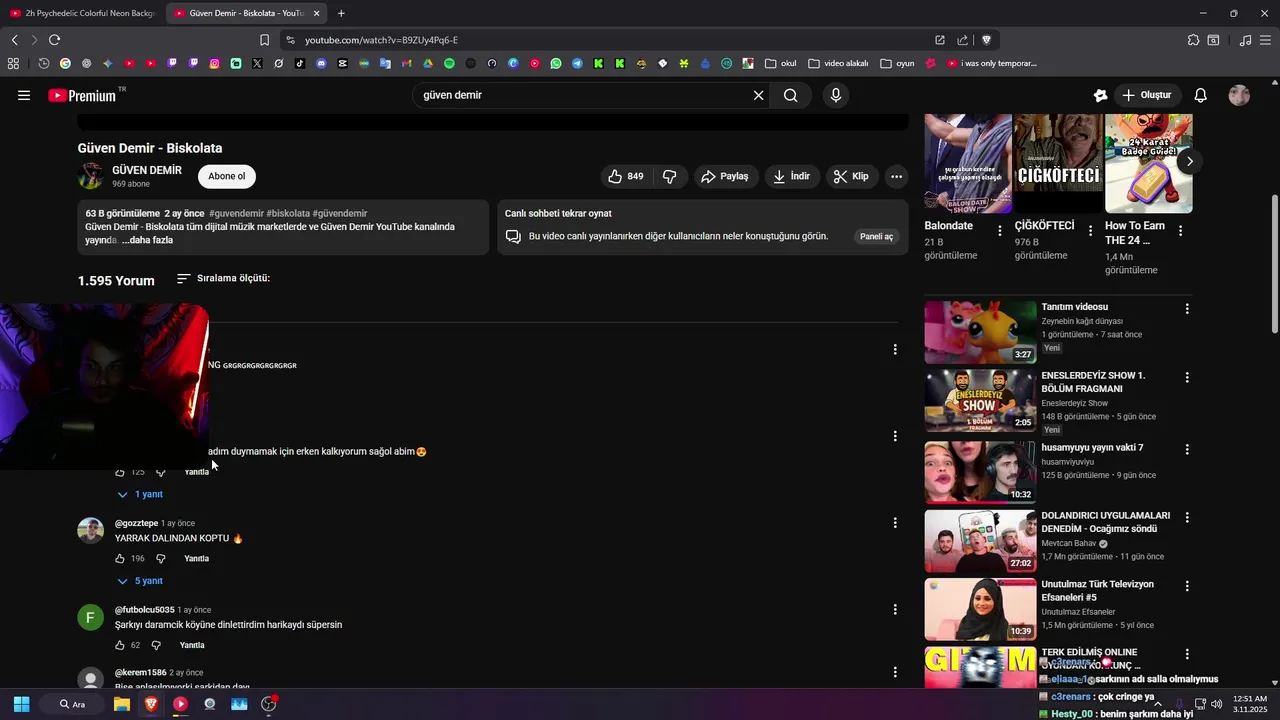
Task: Expand 1 yanıt replies
Action: (140, 494)
